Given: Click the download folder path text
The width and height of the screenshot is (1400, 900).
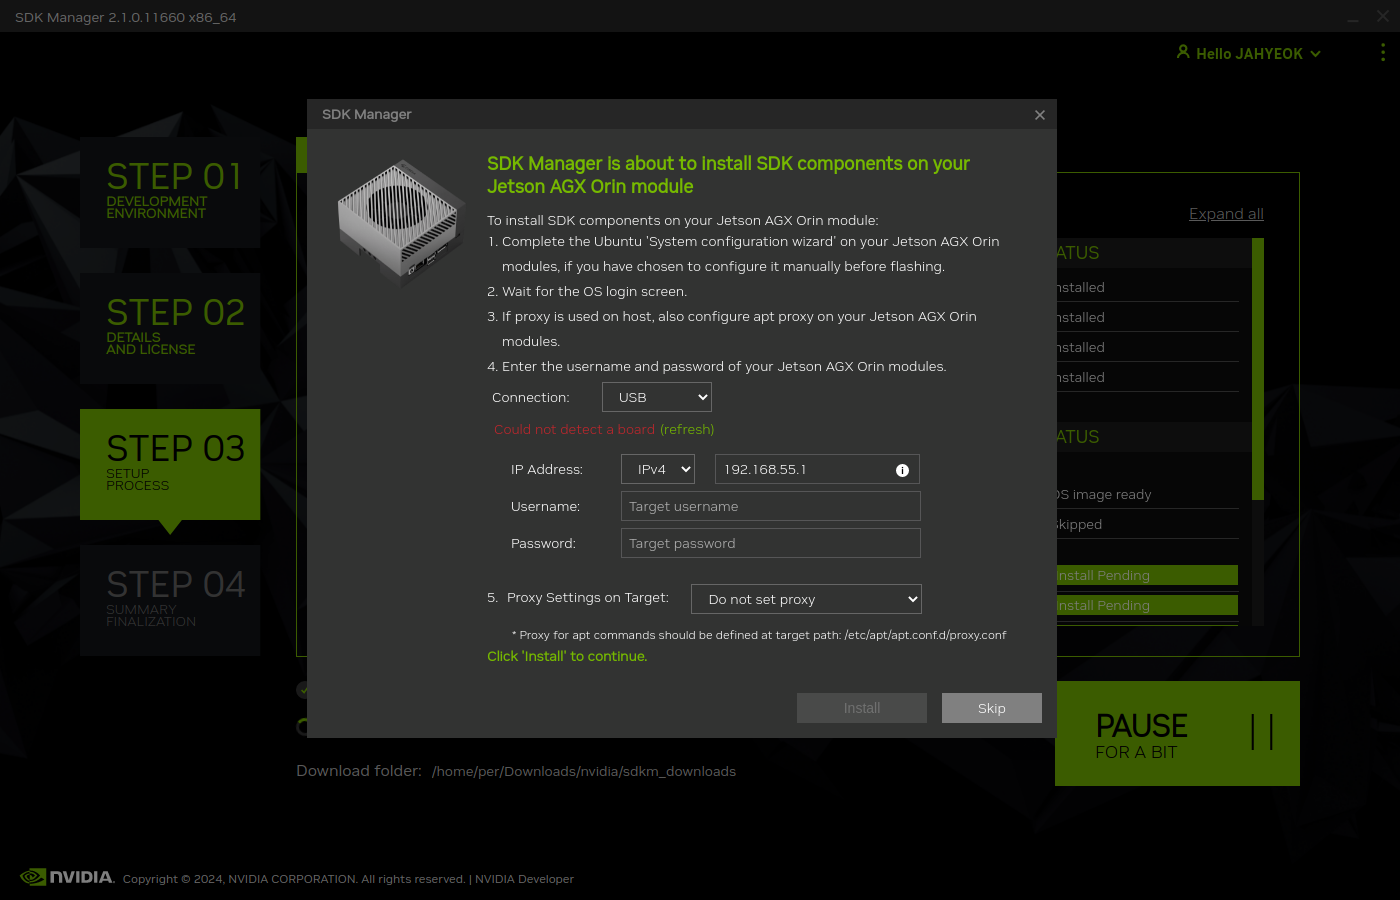Looking at the screenshot, I should (584, 771).
